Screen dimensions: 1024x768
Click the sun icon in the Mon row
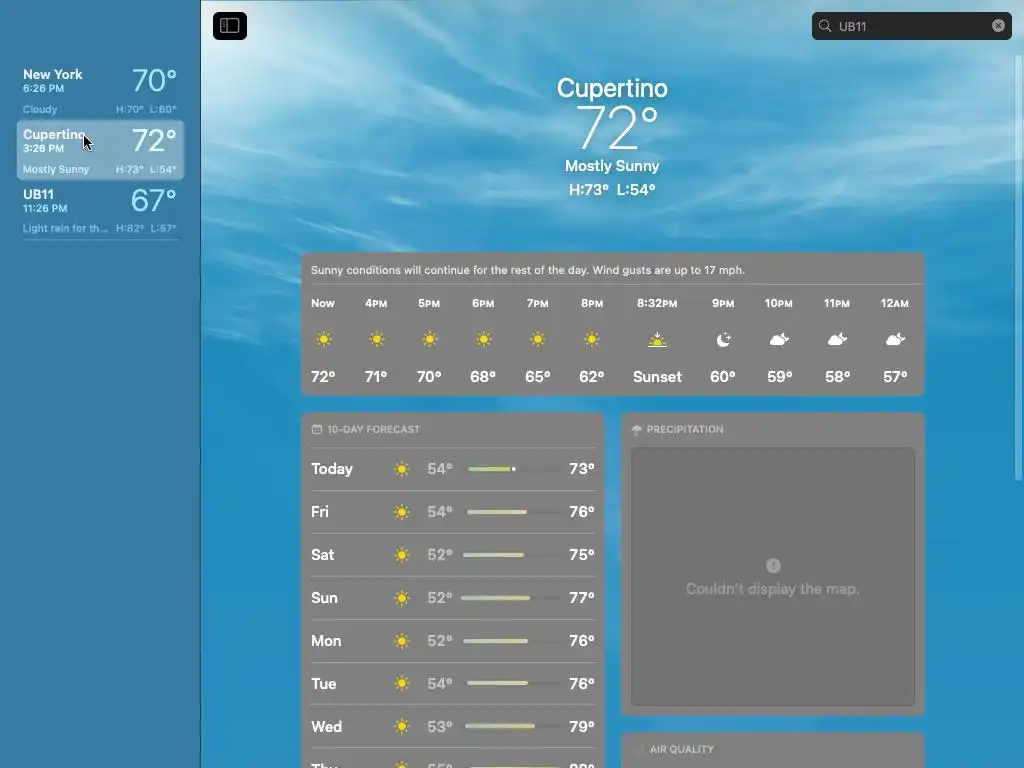[x=402, y=641]
